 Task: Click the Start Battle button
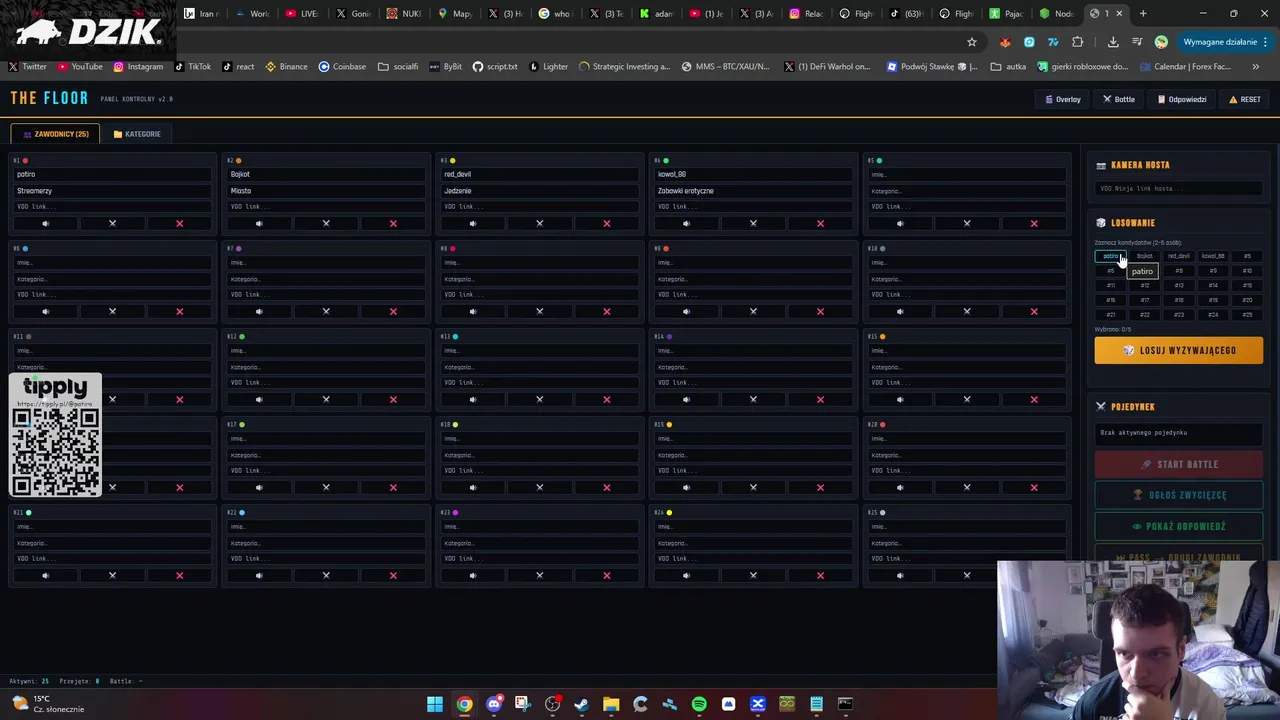click(x=1179, y=464)
